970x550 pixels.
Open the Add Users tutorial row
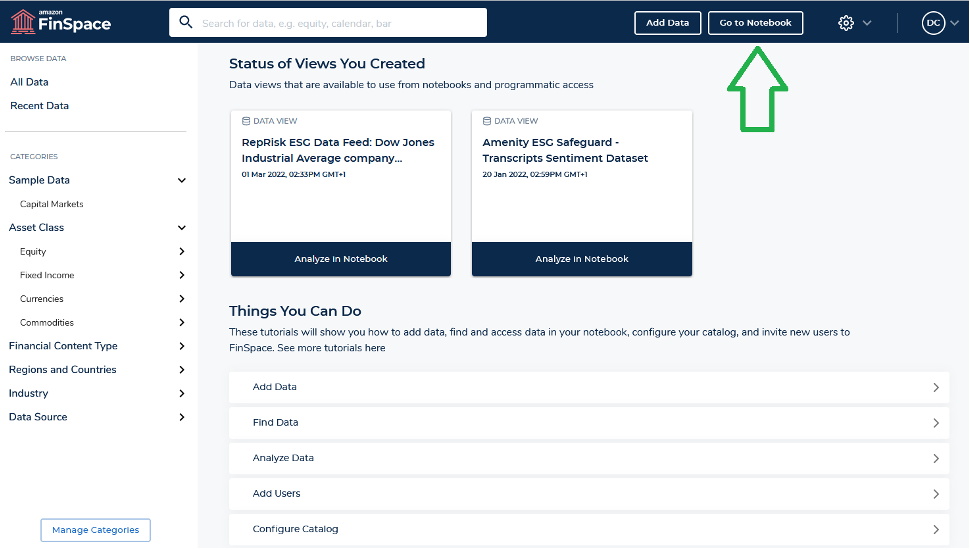point(589,494)
